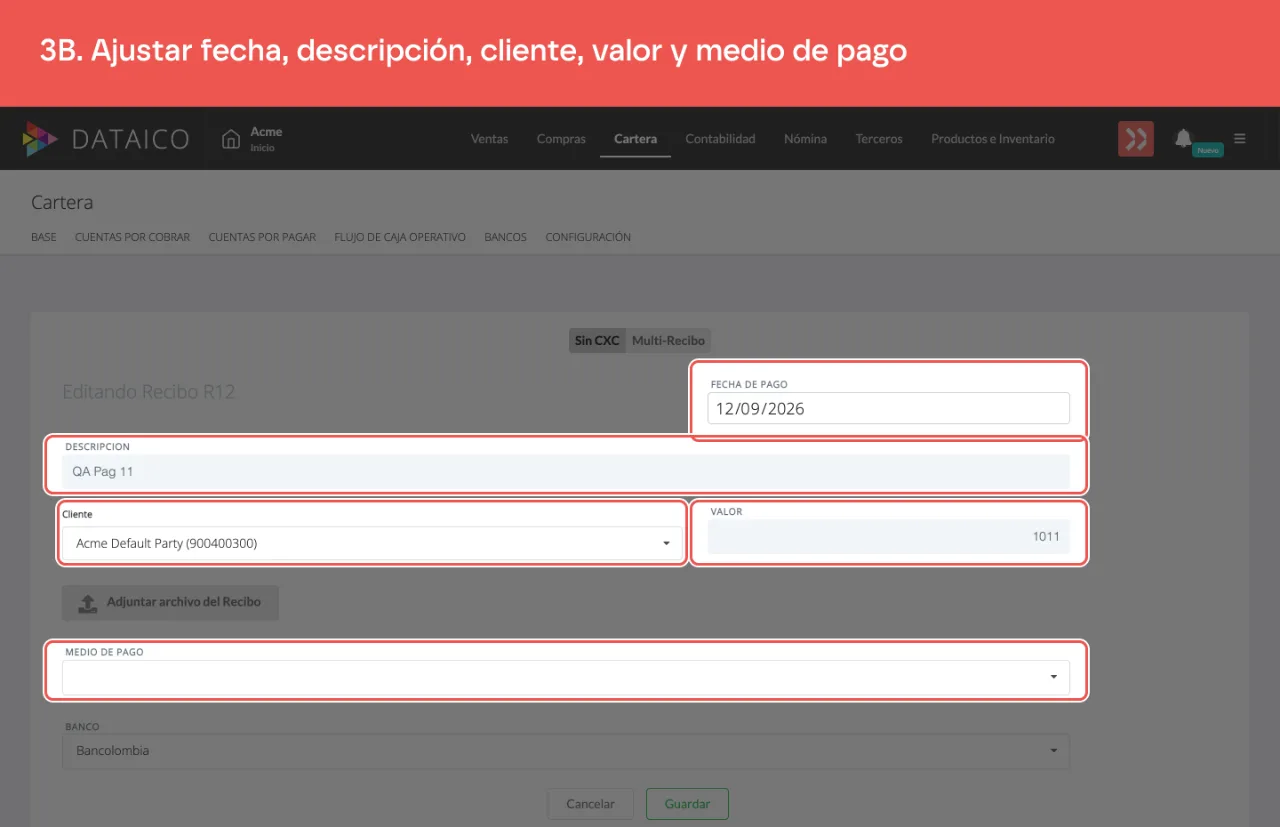Open Productos e Inventario menu
Screen dimensions: 1280x827
point(992,139)
